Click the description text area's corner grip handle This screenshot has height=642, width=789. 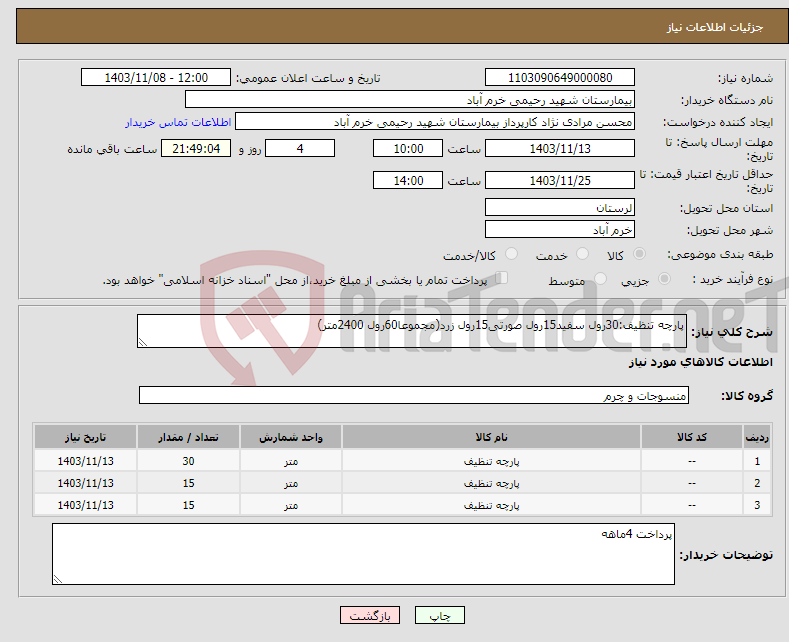click(143, 342)
